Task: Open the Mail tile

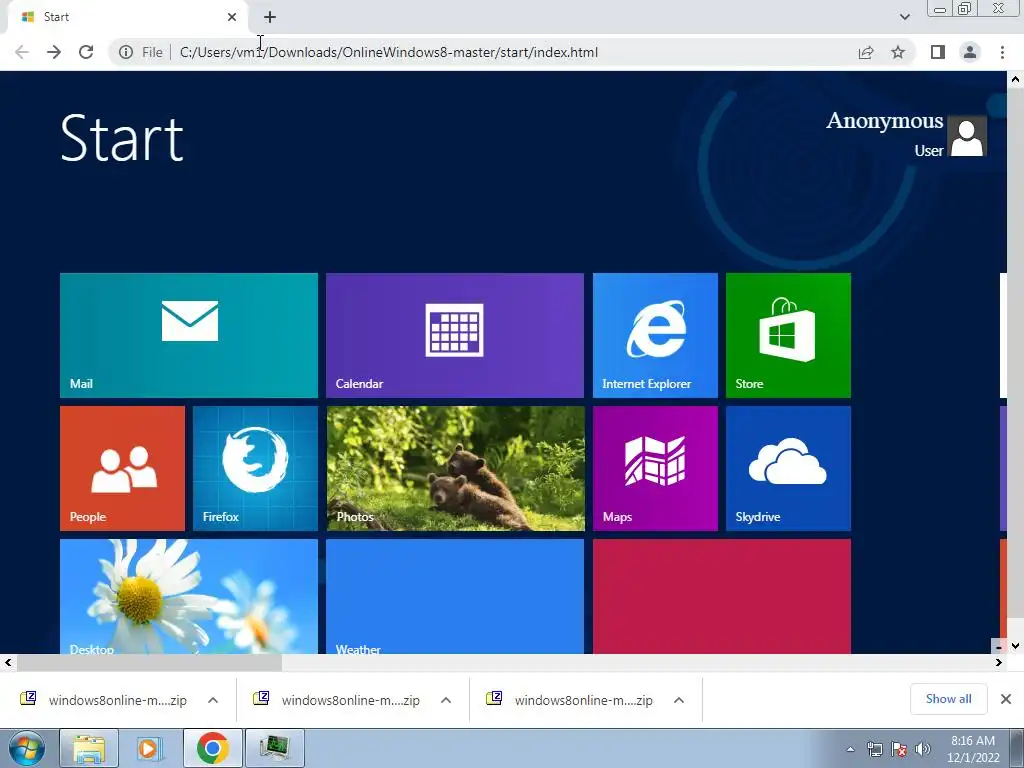Action: pos(189,335)
